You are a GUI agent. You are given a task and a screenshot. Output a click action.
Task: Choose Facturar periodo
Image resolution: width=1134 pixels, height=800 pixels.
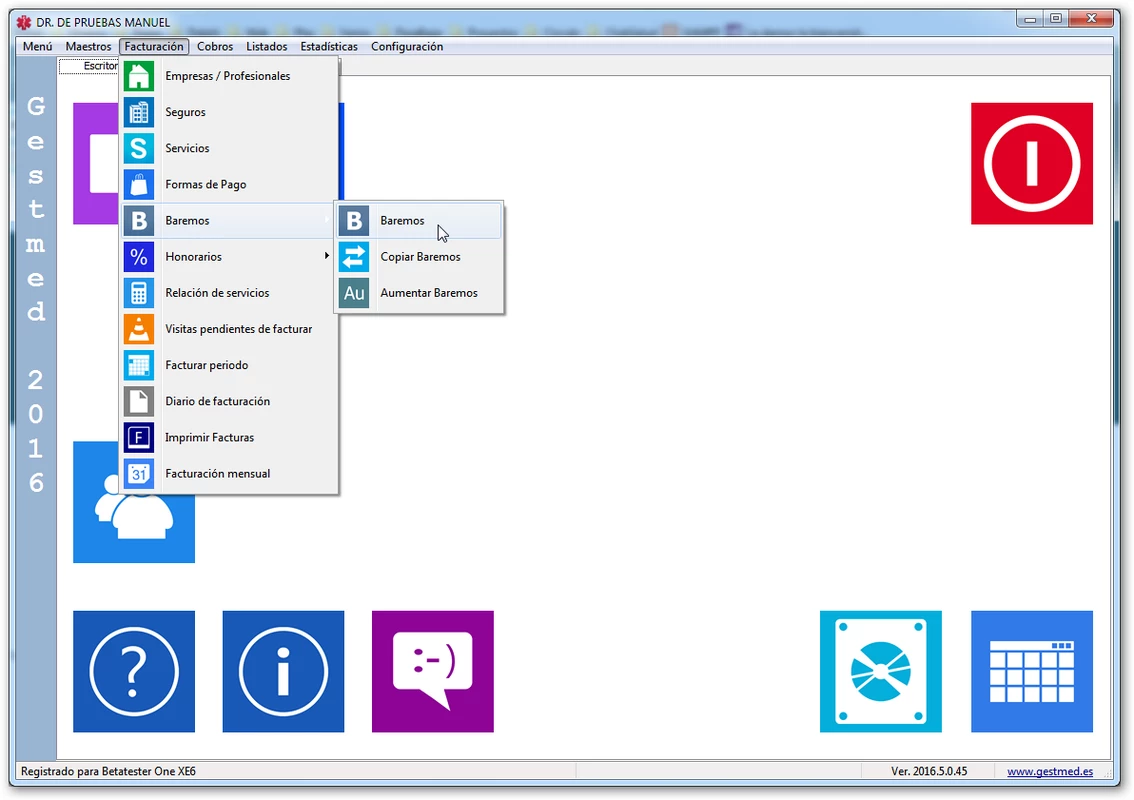pyautogui.click(x=229, y=365)
